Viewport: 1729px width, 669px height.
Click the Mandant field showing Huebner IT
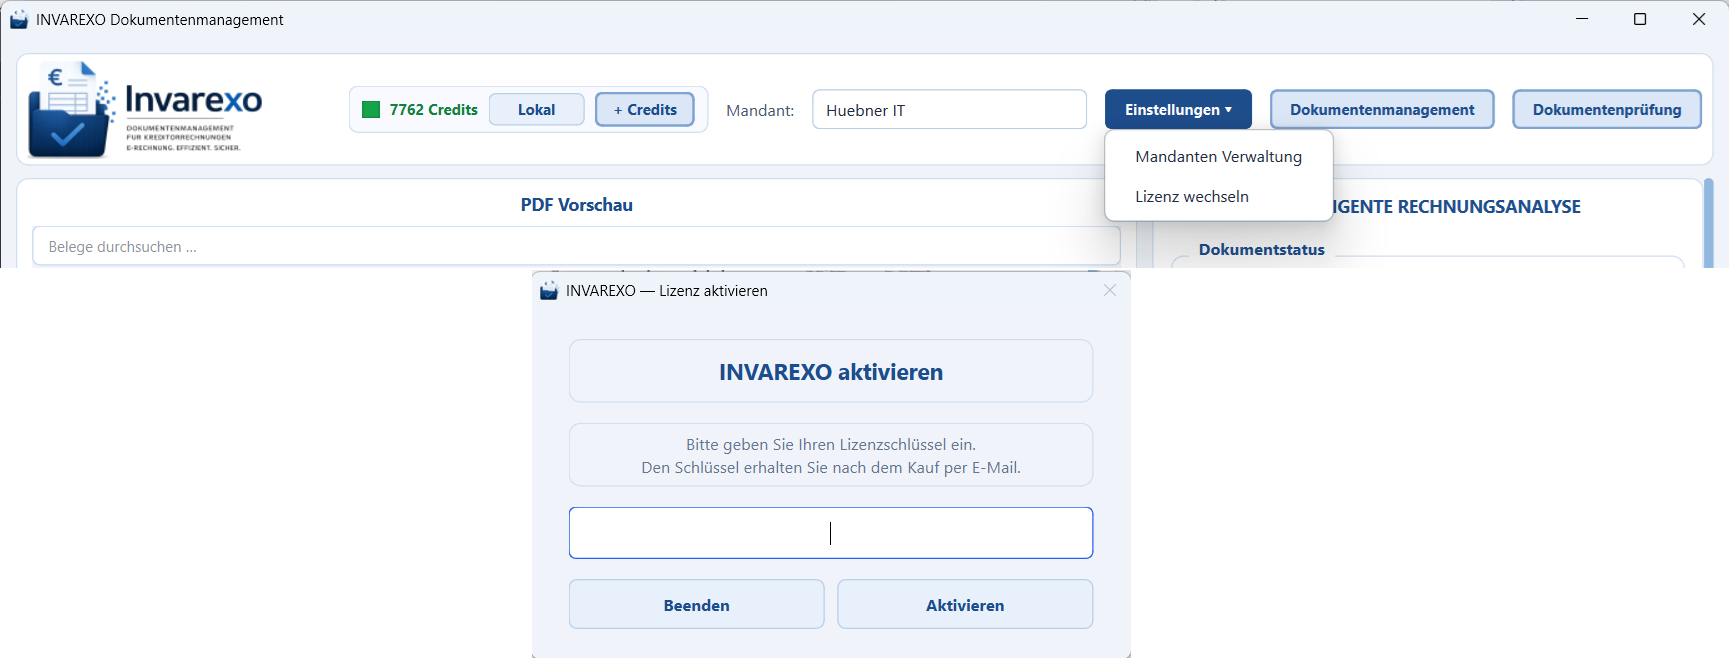point(949,110)
